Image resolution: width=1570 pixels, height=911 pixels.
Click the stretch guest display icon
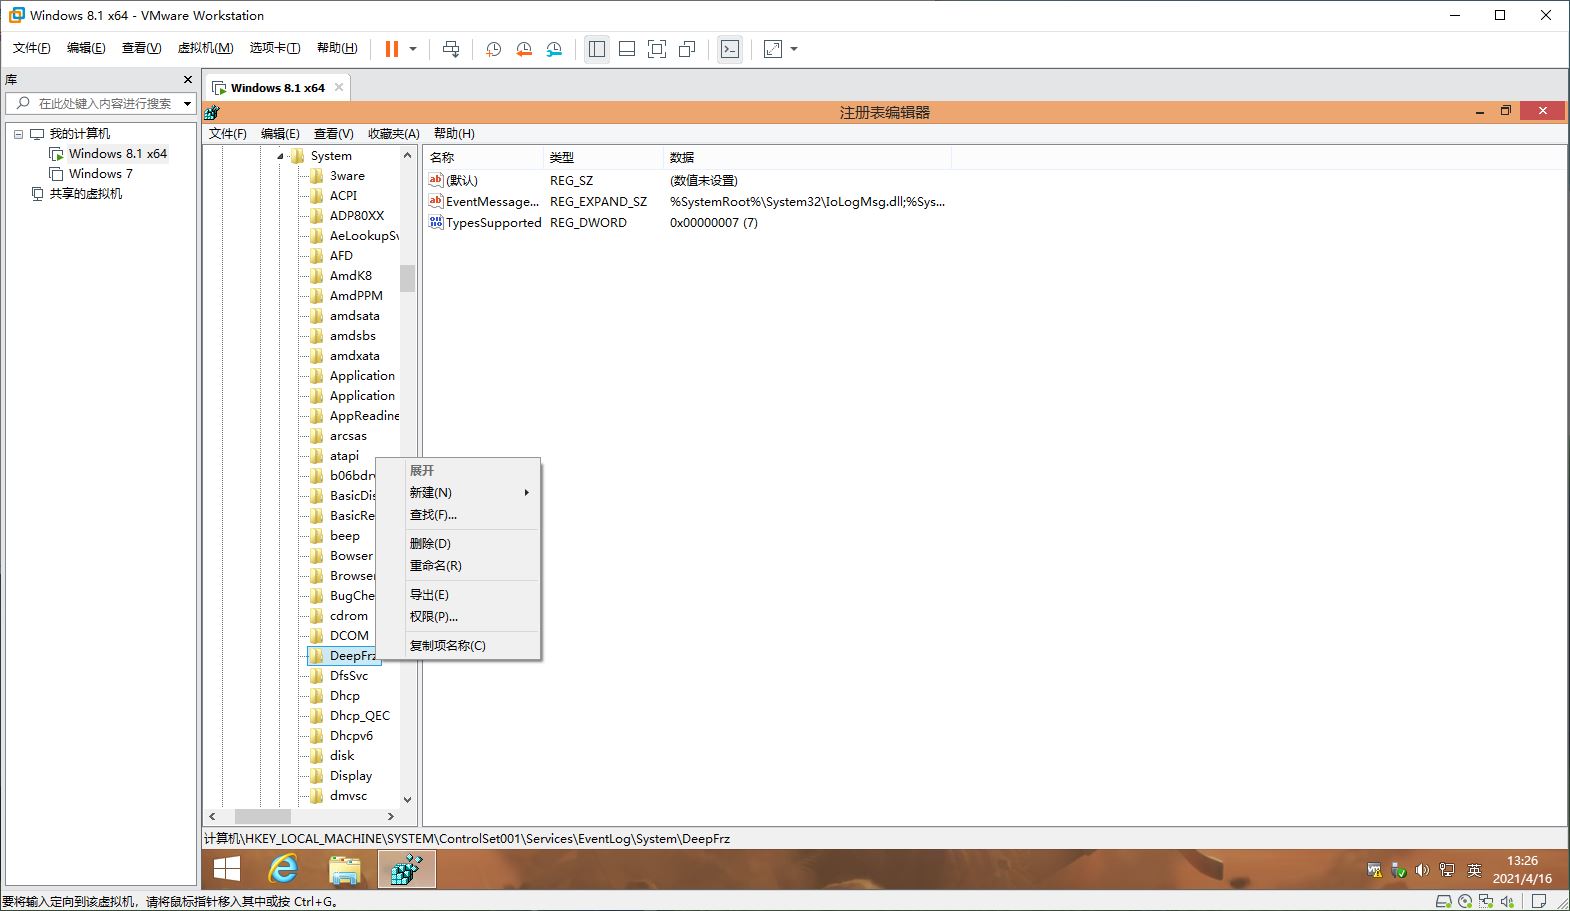[773, 49]
